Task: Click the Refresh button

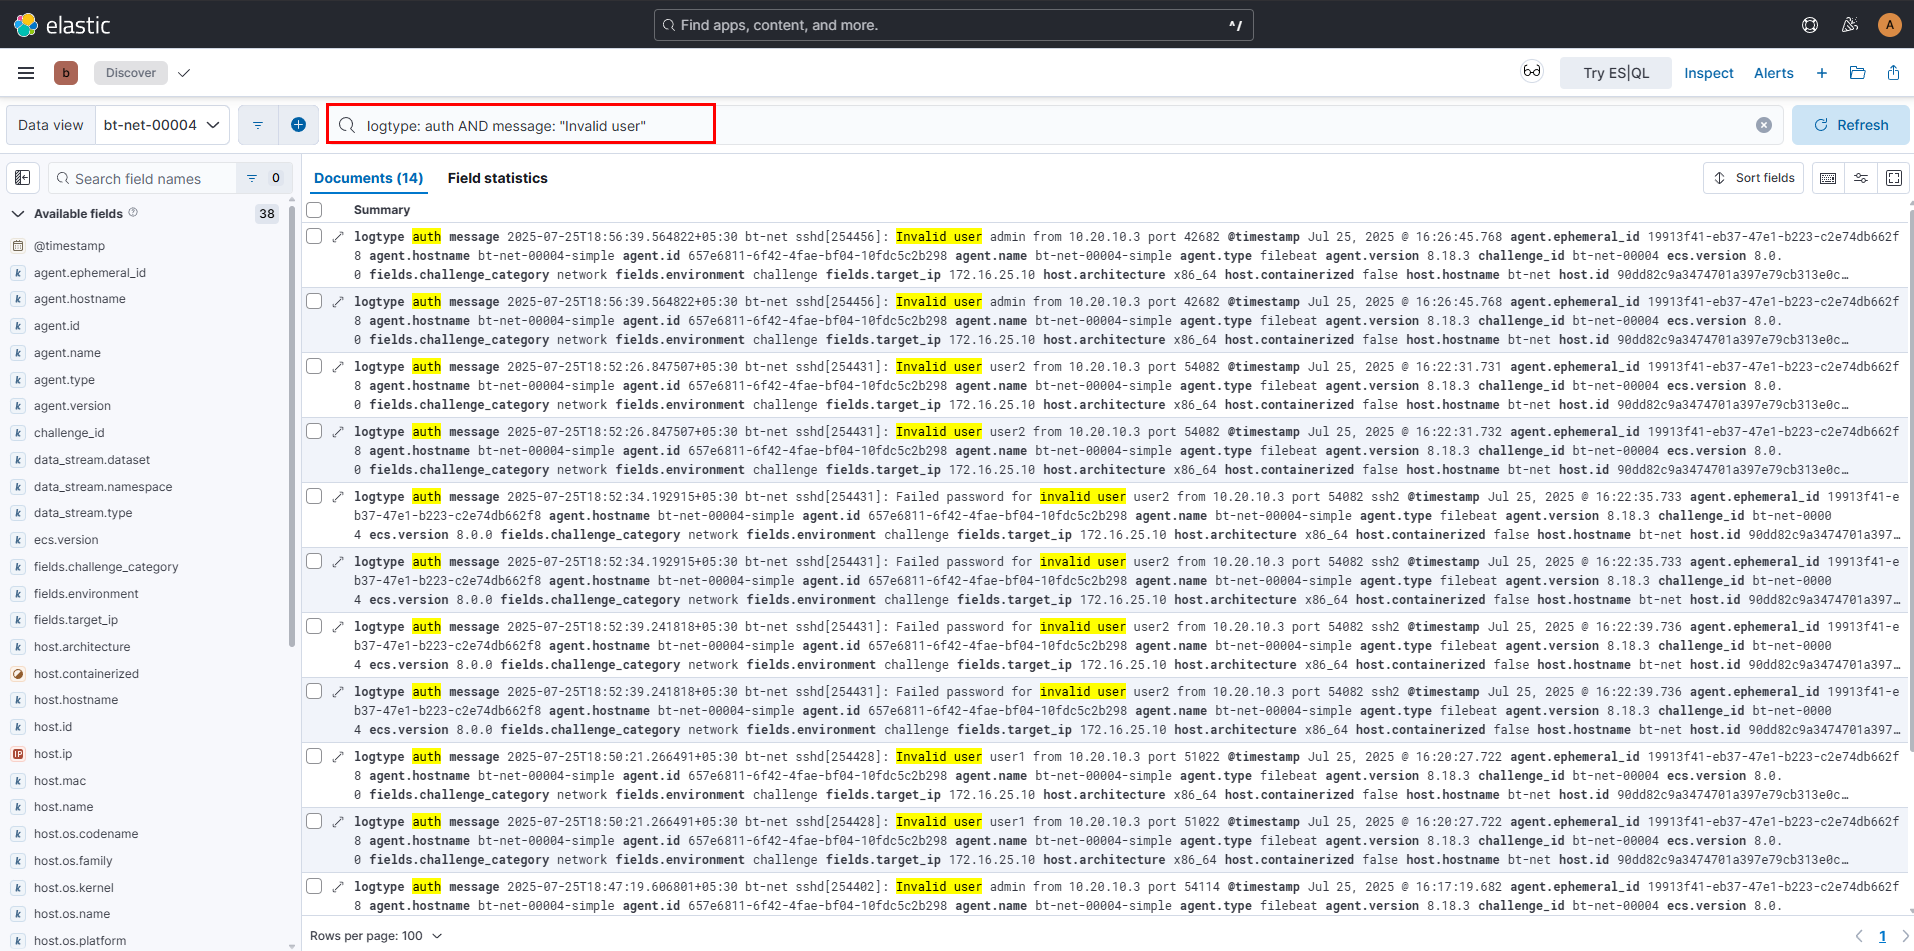Action: pyautogui.click(x=1851, y=125)
